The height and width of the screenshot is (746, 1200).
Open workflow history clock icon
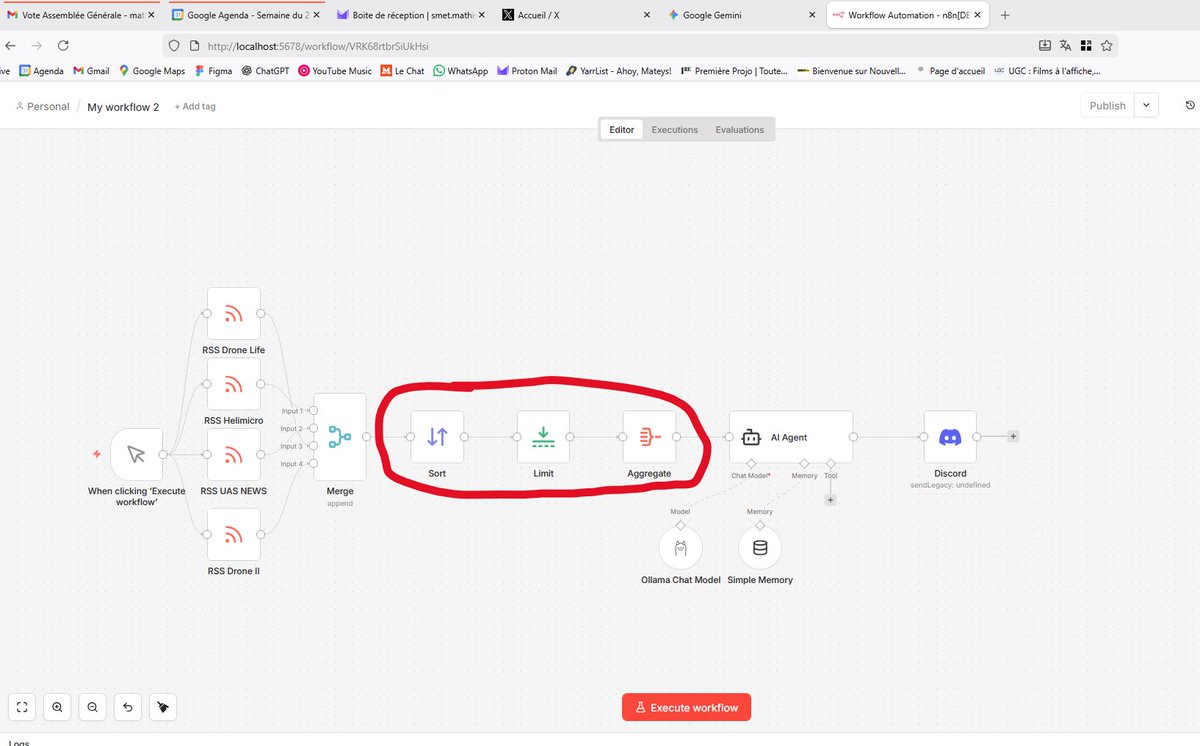[x=1190, y=106]
